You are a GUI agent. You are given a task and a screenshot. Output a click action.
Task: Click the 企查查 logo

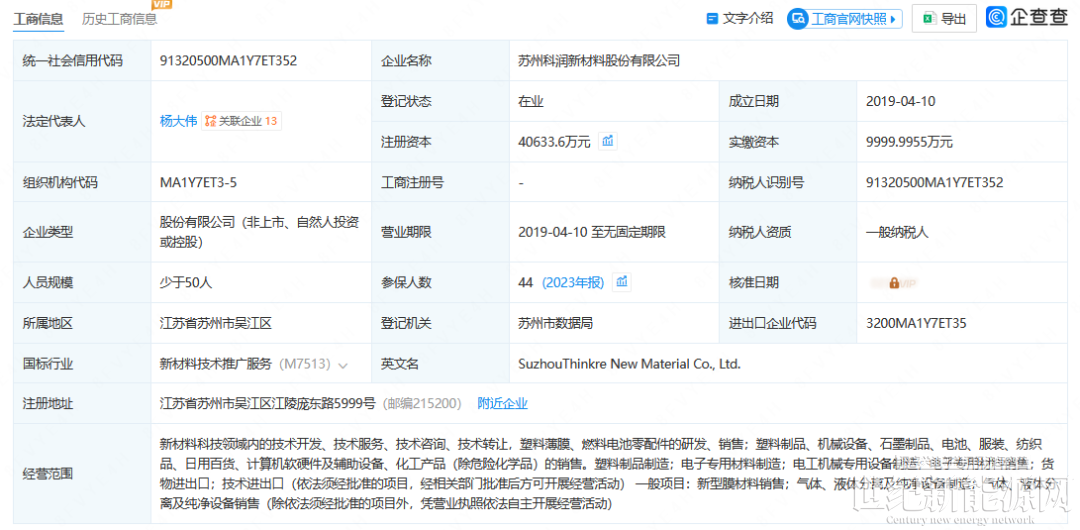coord(1027,17)
